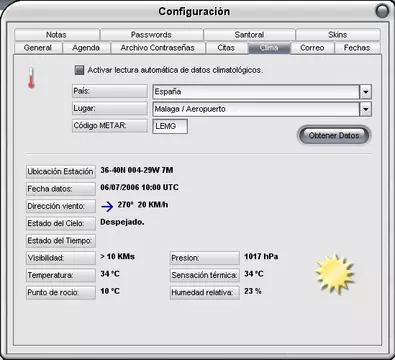Click the Visibilidad label
The image size is (395, 360).
click(x=61, y=258)
